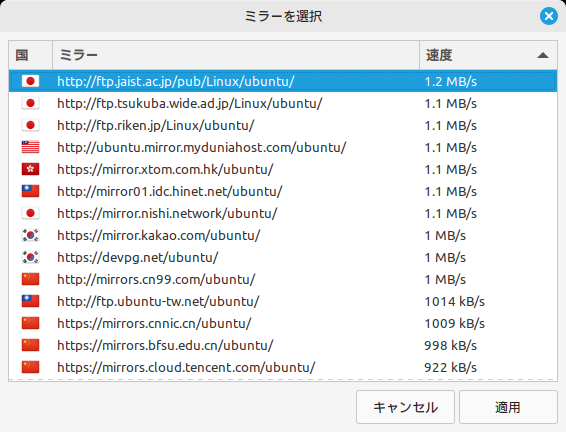Close the ミラーを選択 dialog

click(x=549, y=16)
